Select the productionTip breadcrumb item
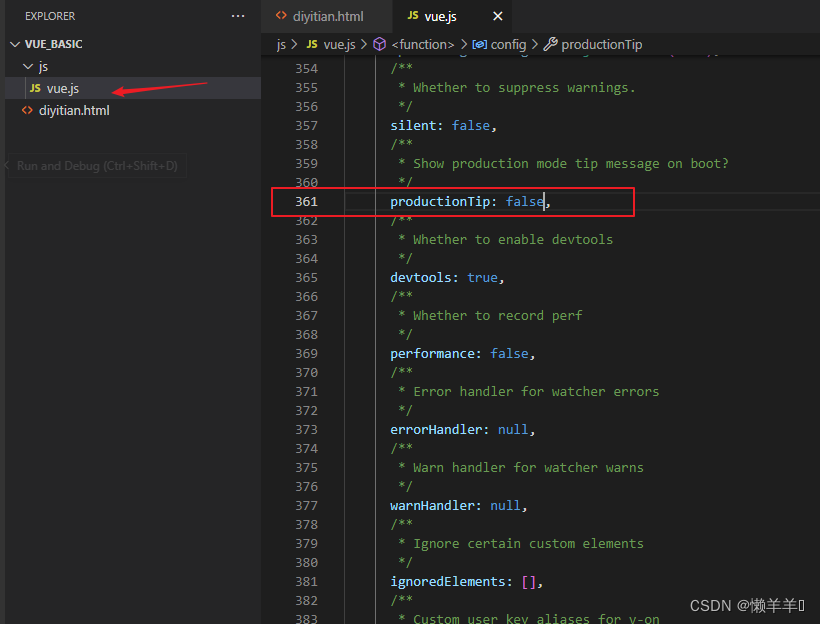The height and width of the screenshot is (624, 820). point(601,44)
